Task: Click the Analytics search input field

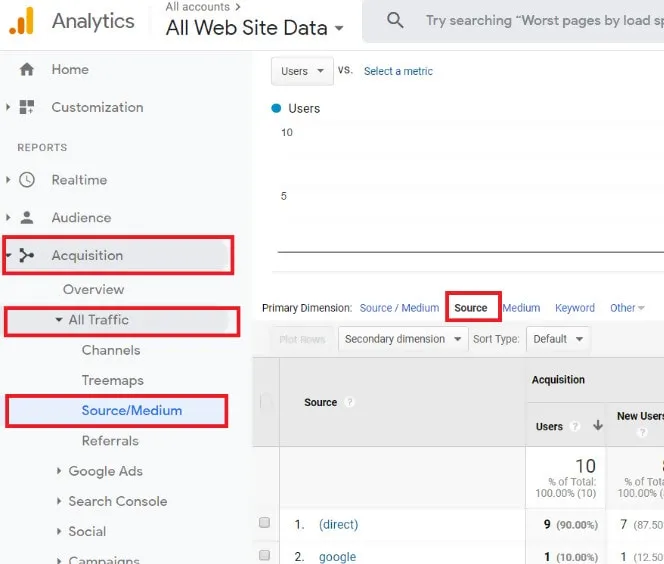Action: [x=540, y=21]
